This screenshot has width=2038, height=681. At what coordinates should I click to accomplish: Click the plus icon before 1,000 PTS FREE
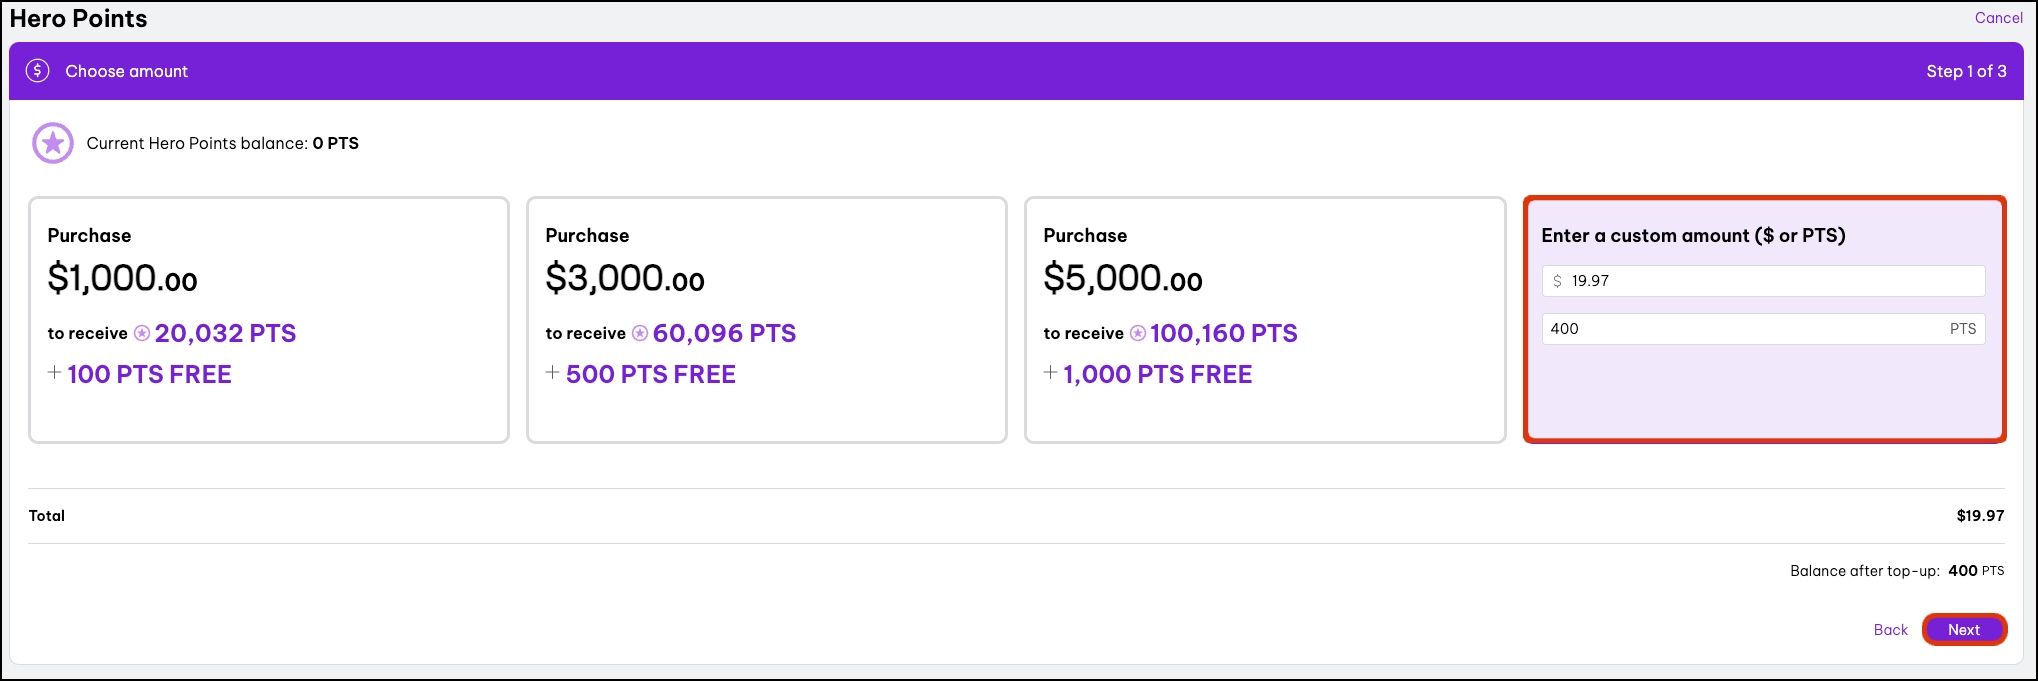(x=1051, y=373)
